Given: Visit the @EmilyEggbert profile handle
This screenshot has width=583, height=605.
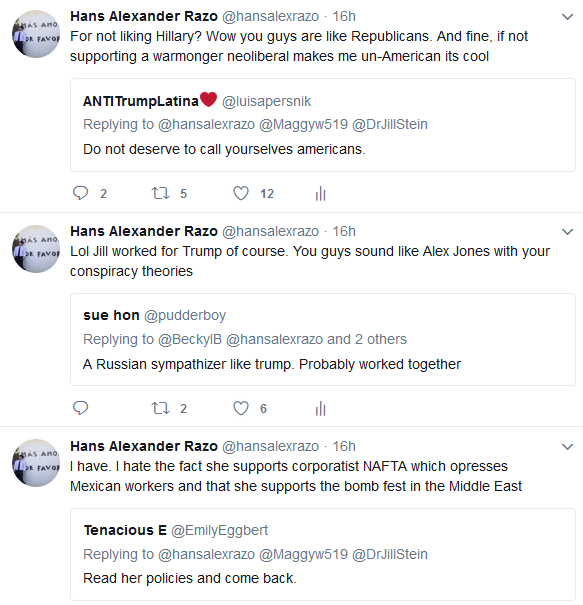Looking at the screenshot, I should tap(219, 531).
